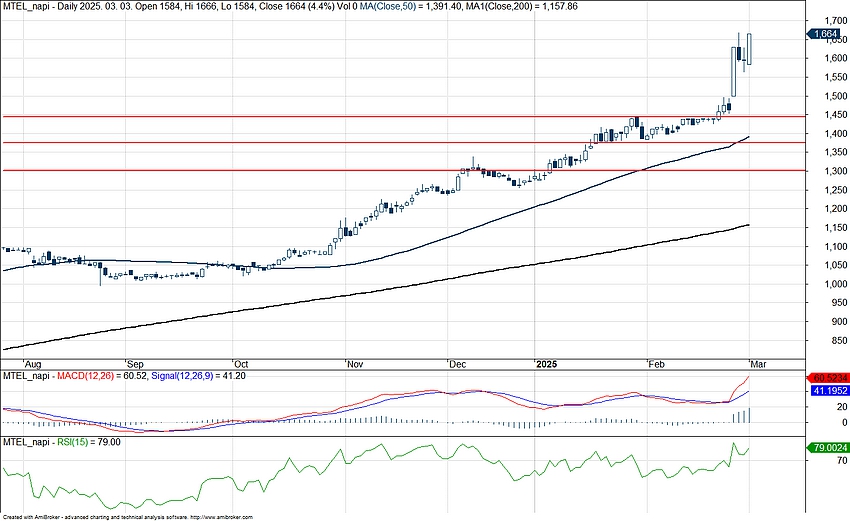This screenshot has height=521, width=850.
Task: Click the 850 price axis label
Action: coord(839,340)
